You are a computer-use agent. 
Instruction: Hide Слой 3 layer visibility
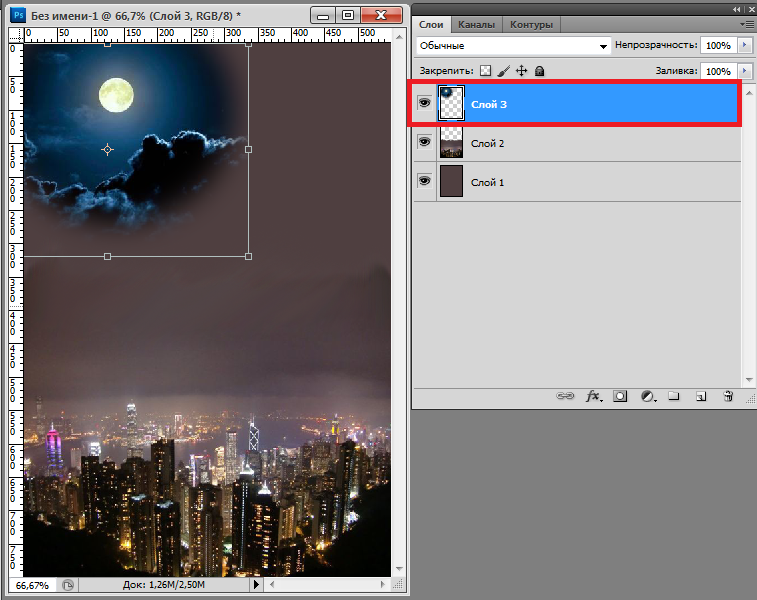424,103
